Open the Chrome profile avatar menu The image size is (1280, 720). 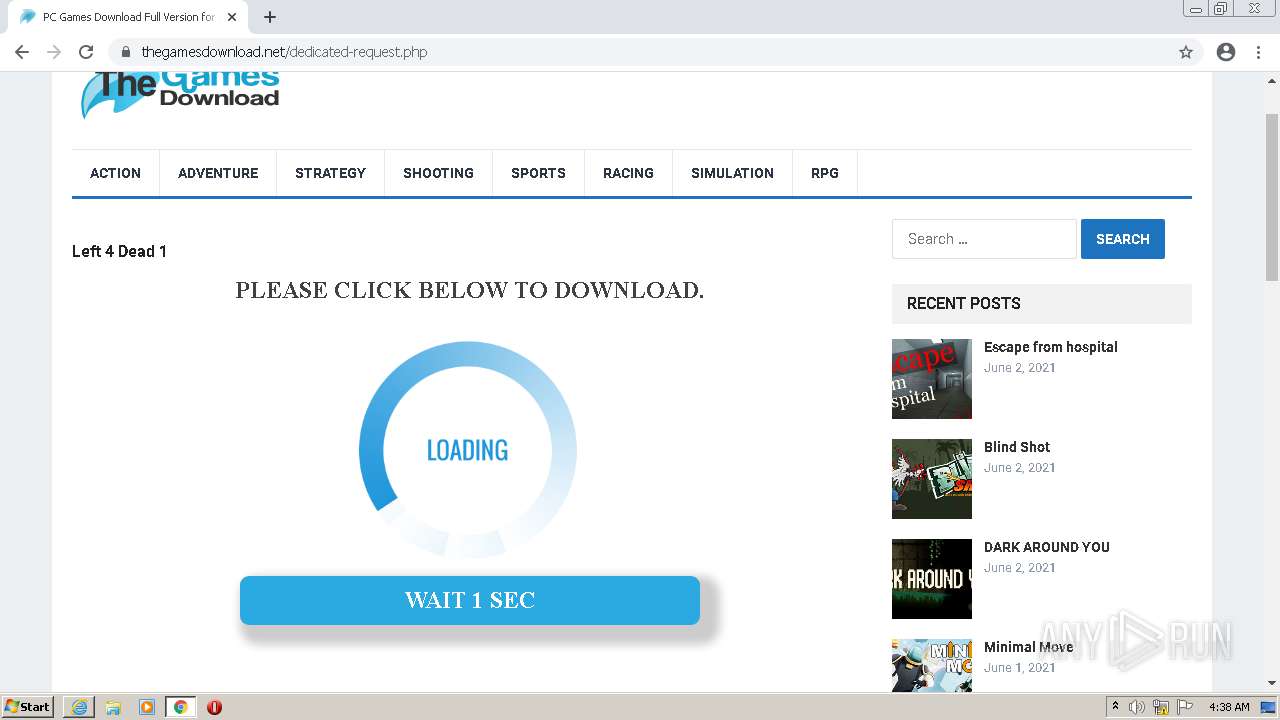pos(1226,52)
